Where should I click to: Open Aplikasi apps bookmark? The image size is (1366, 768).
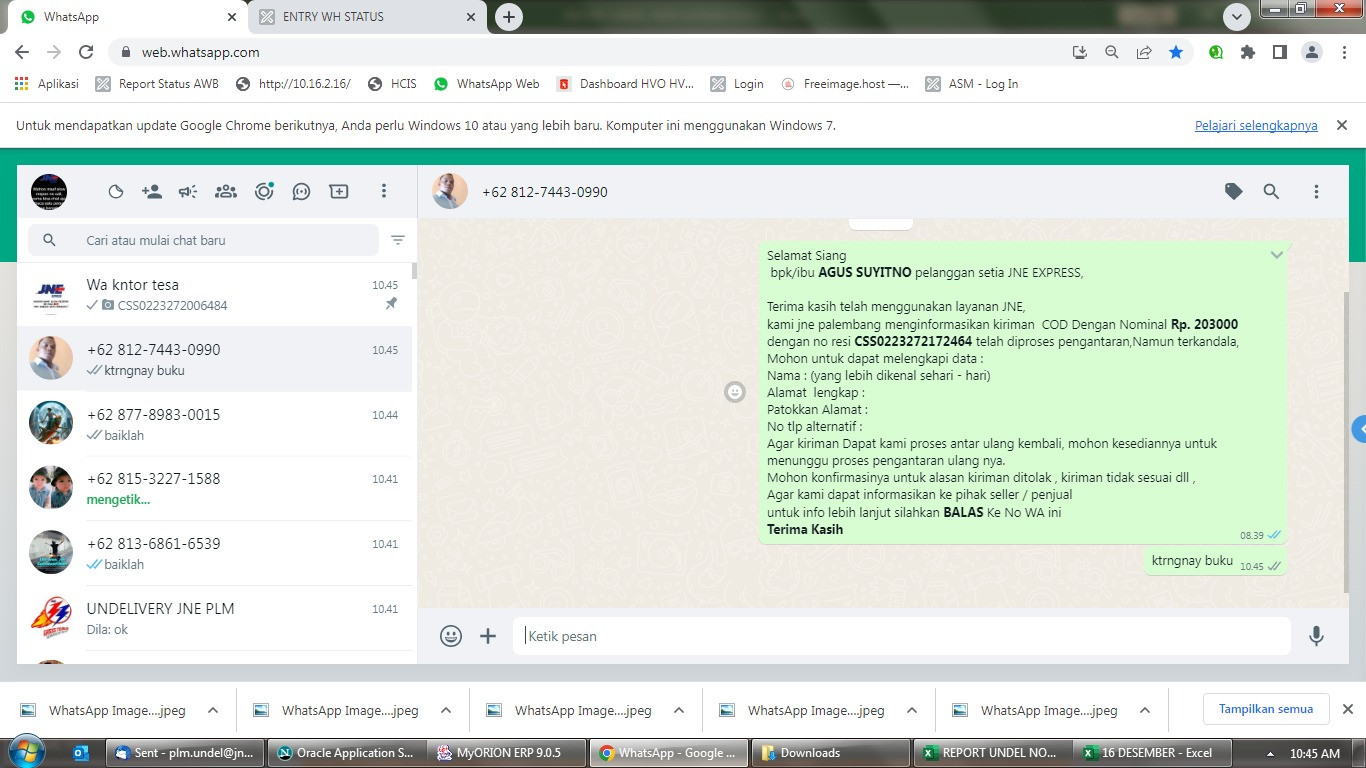click(x=47, y=84)
